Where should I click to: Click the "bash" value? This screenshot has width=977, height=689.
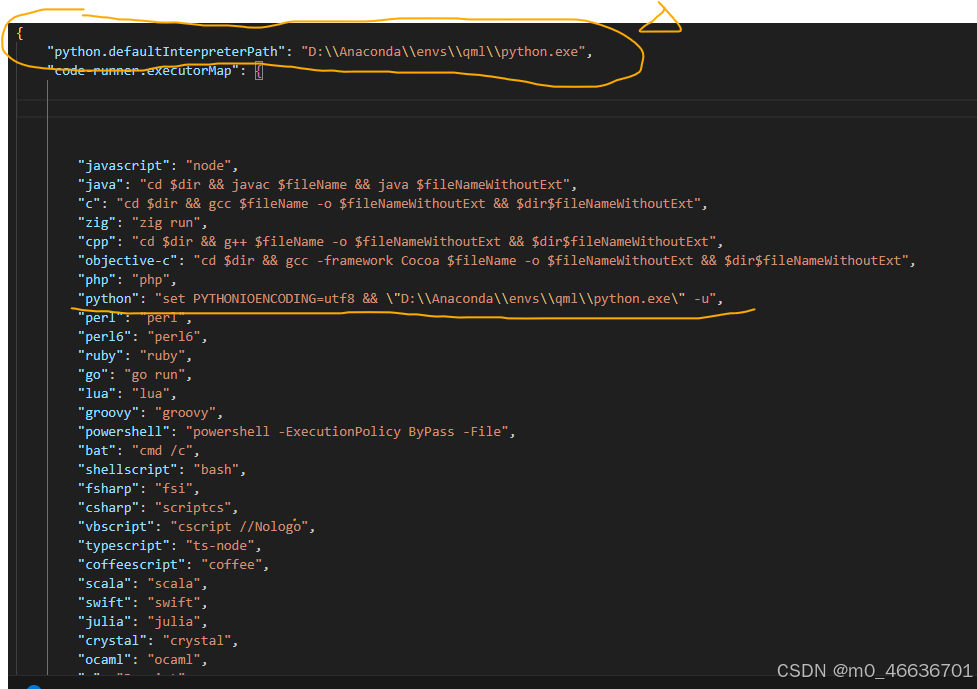pos(216,470)
